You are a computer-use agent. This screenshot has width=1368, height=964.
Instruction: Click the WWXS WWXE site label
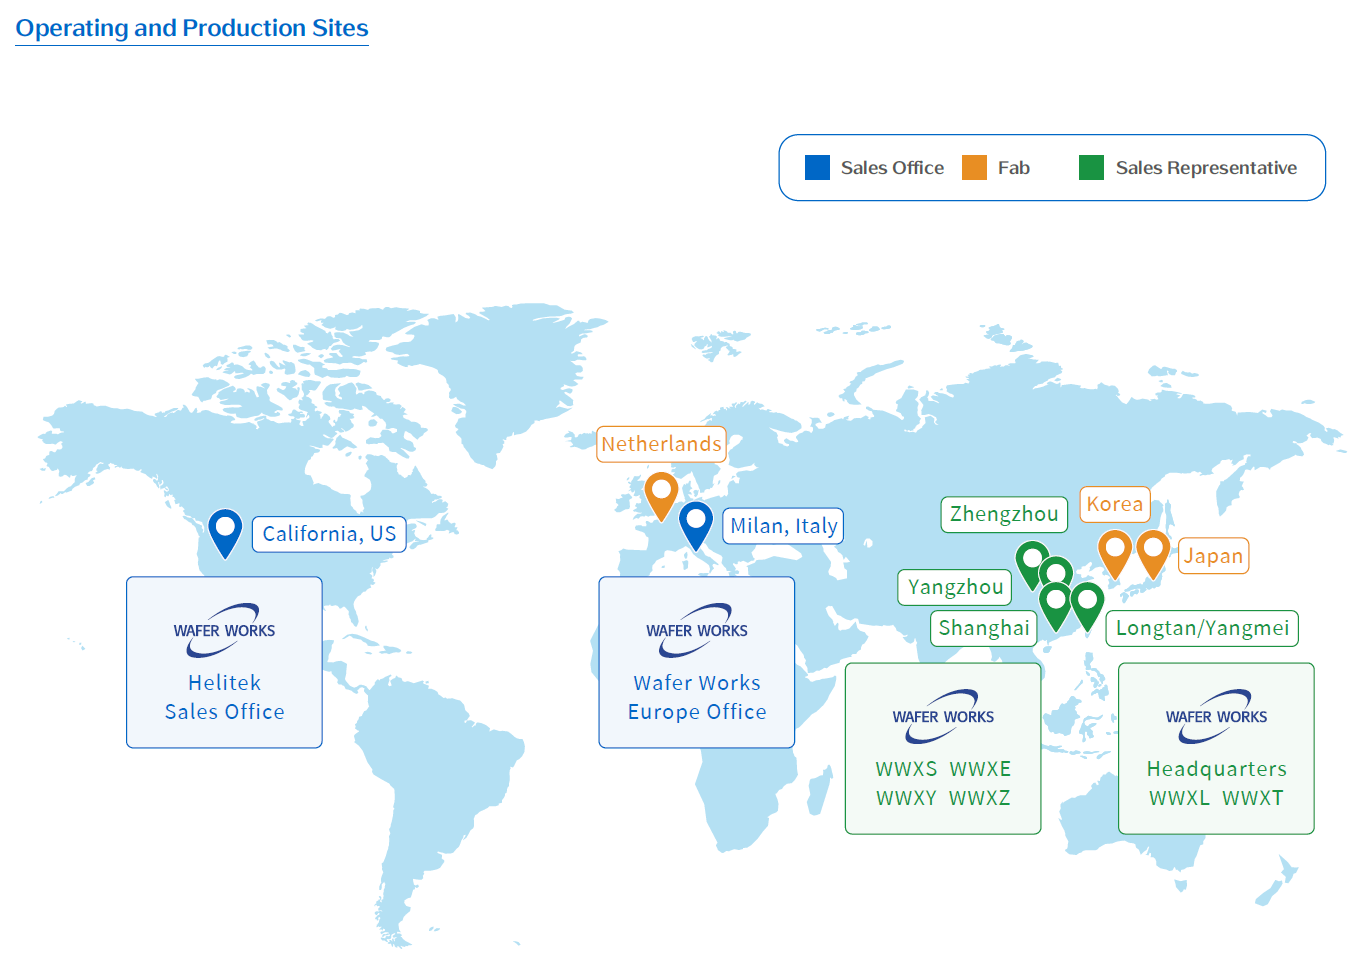tap(943, 769)
